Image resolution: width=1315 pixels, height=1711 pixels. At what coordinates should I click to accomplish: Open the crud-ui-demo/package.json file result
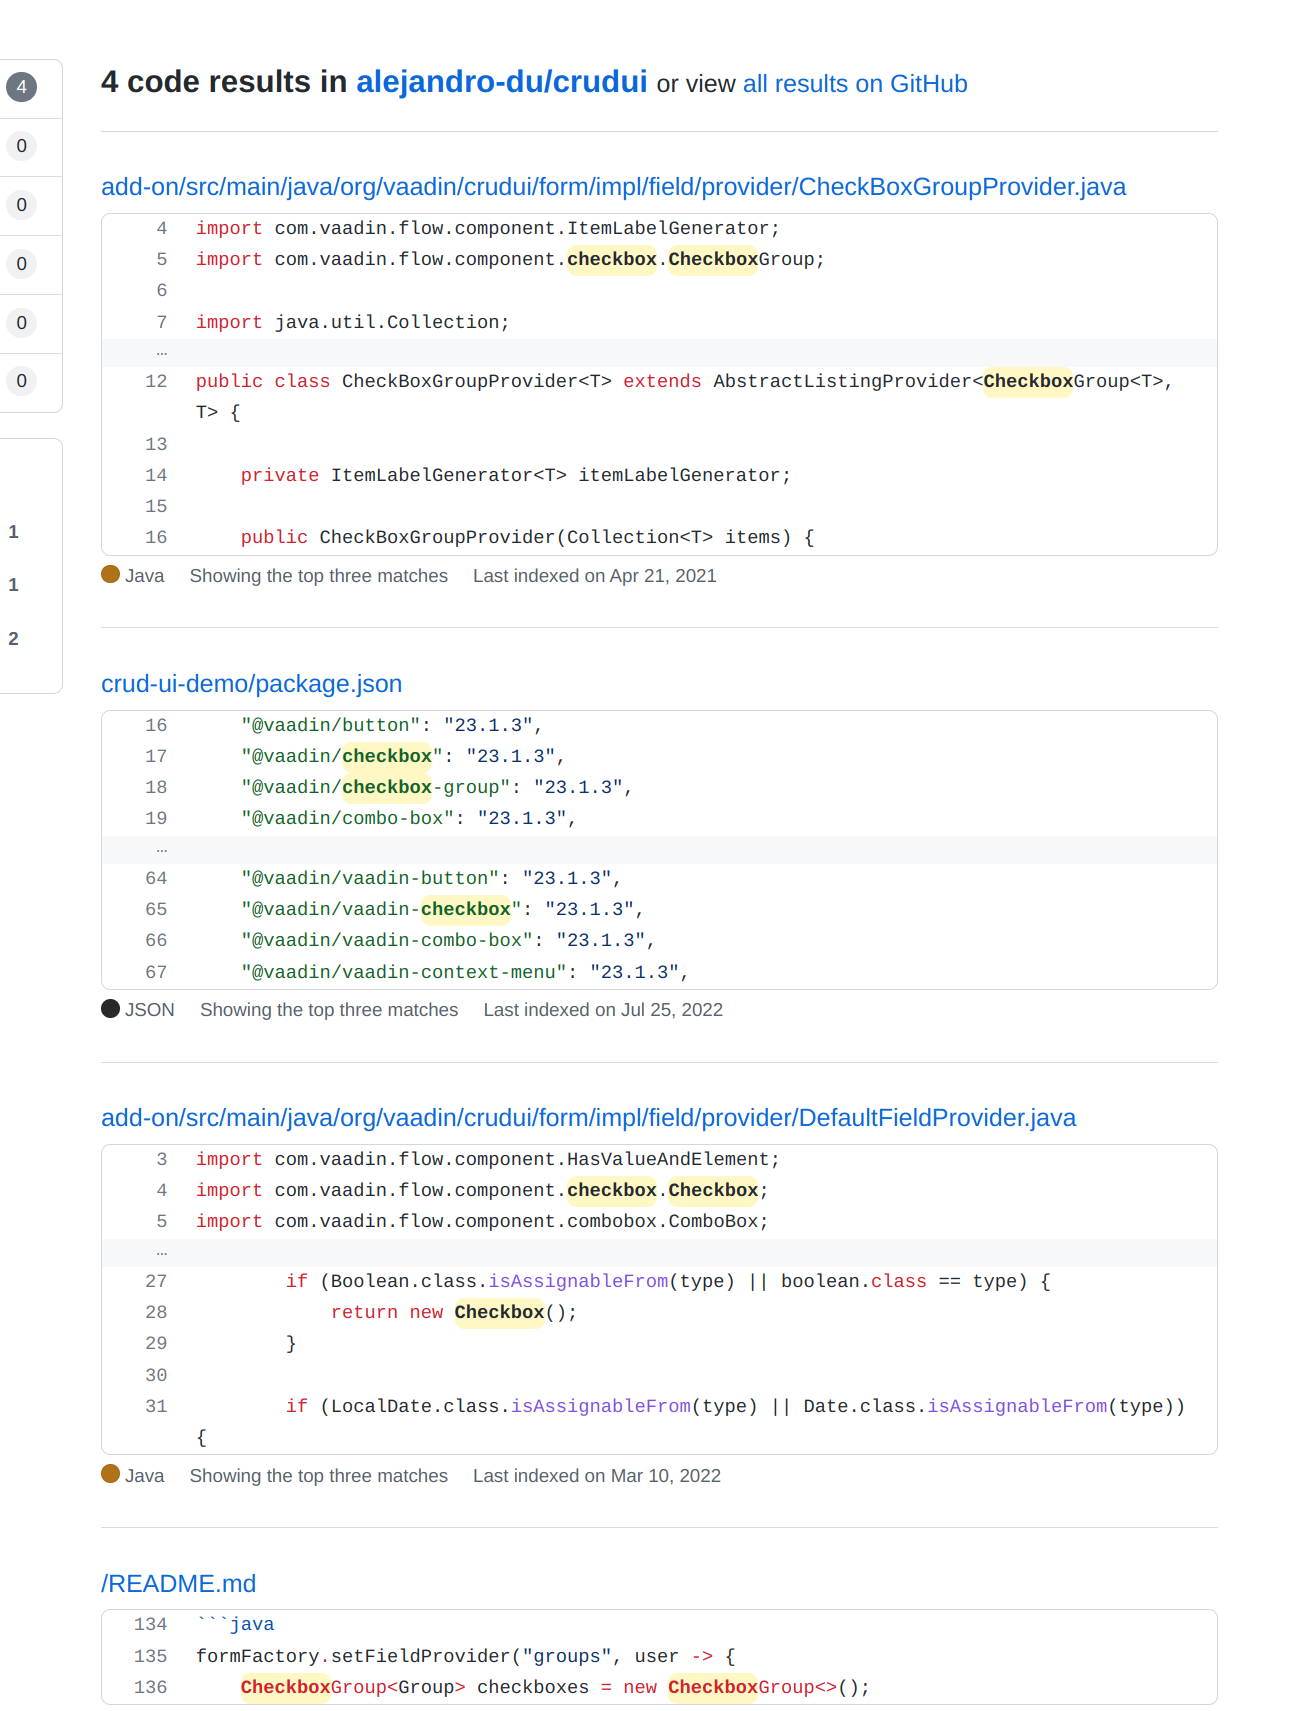tap(251, 684)
